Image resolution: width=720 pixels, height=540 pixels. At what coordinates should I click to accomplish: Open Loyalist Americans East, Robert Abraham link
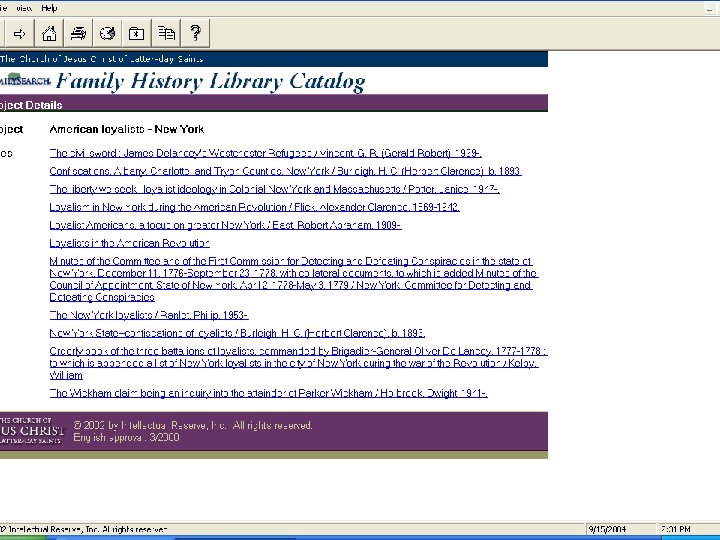(x=225, y=225)
